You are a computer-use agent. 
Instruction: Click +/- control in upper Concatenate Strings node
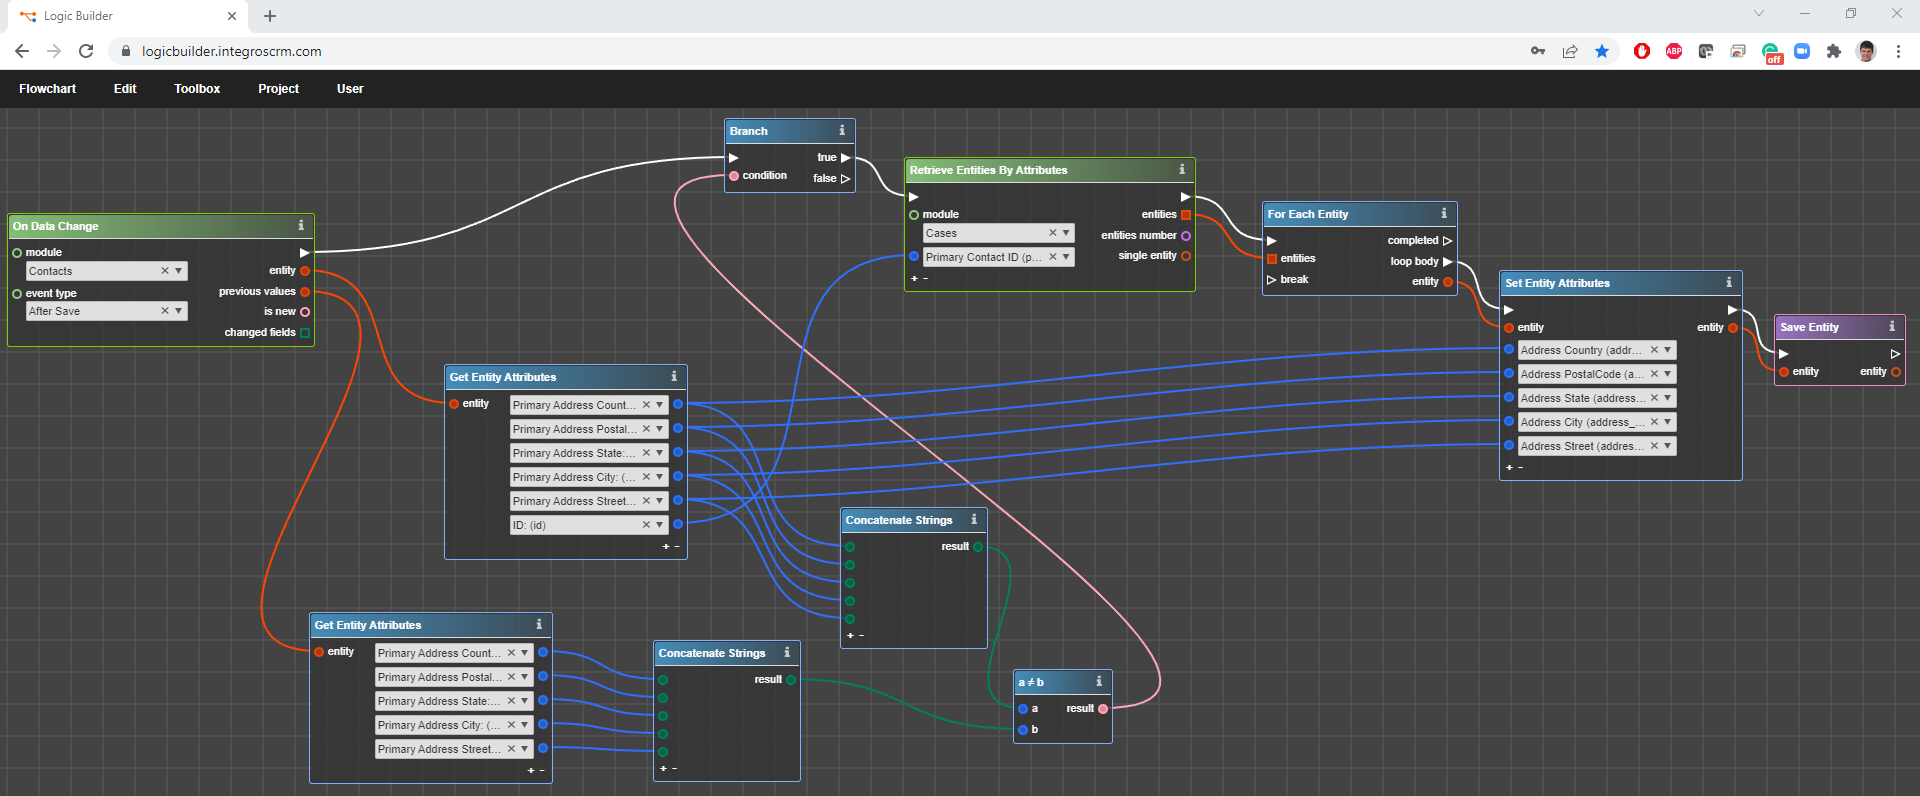coord(856,636)
